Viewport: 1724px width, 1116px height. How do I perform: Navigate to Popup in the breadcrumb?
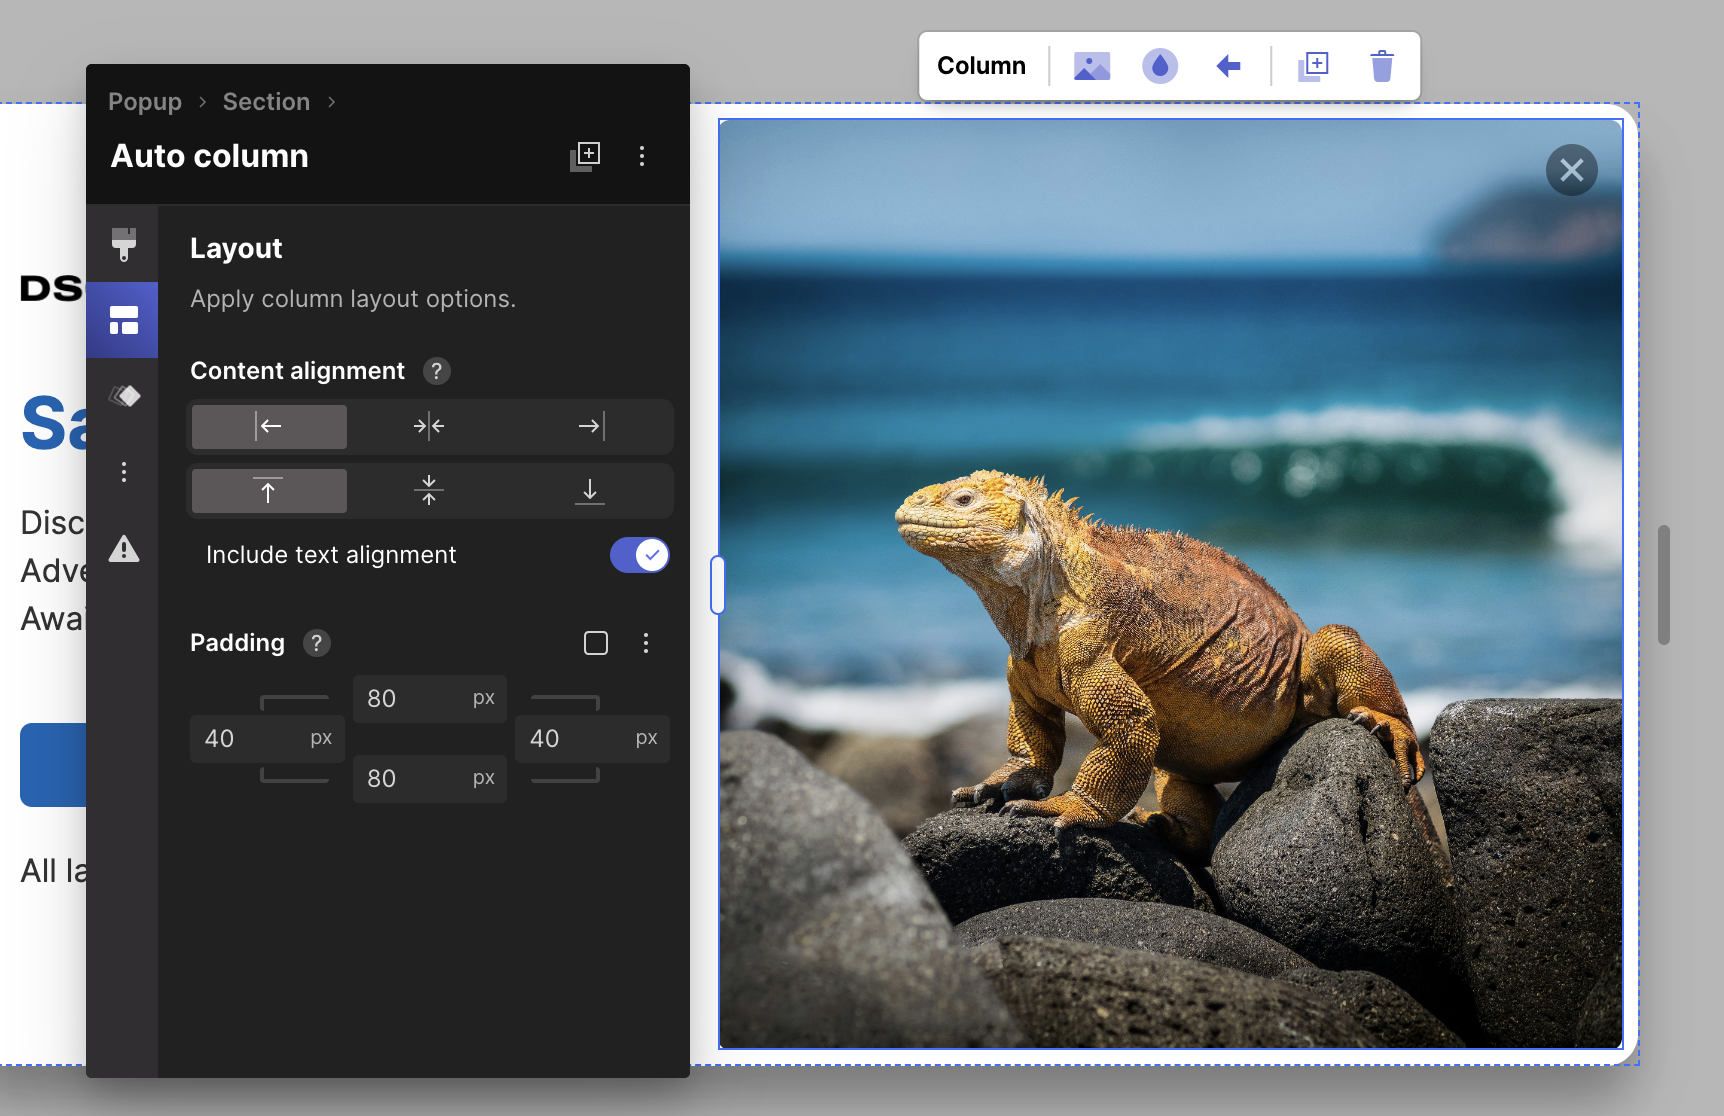pyautogui.click(x=144, y=101)
